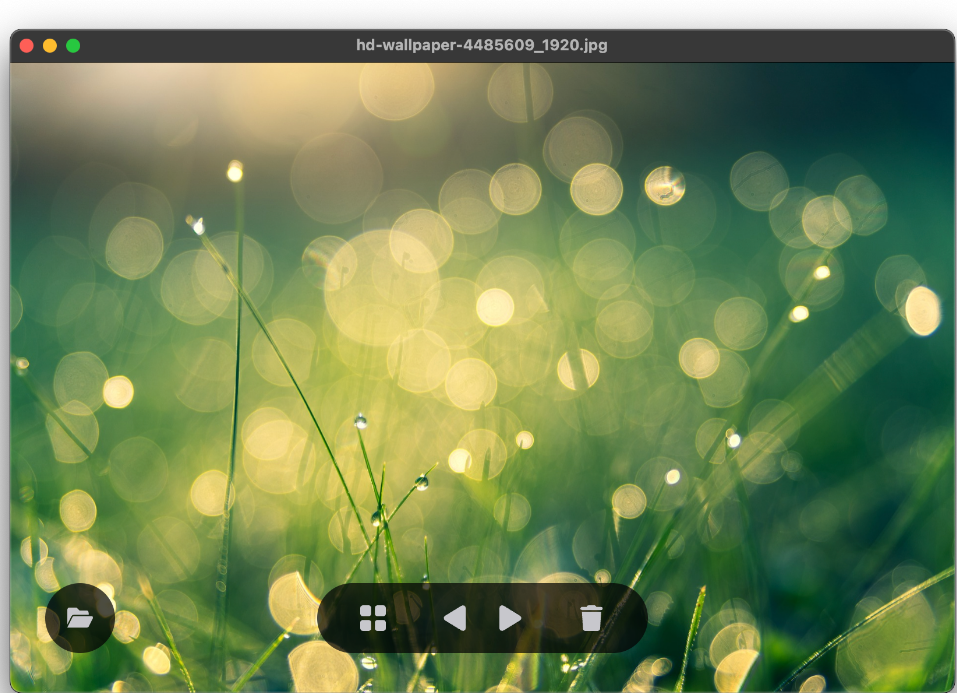The image size is (957, 693).
Task: Maximize the window with the green button
Action: (73, 45)
